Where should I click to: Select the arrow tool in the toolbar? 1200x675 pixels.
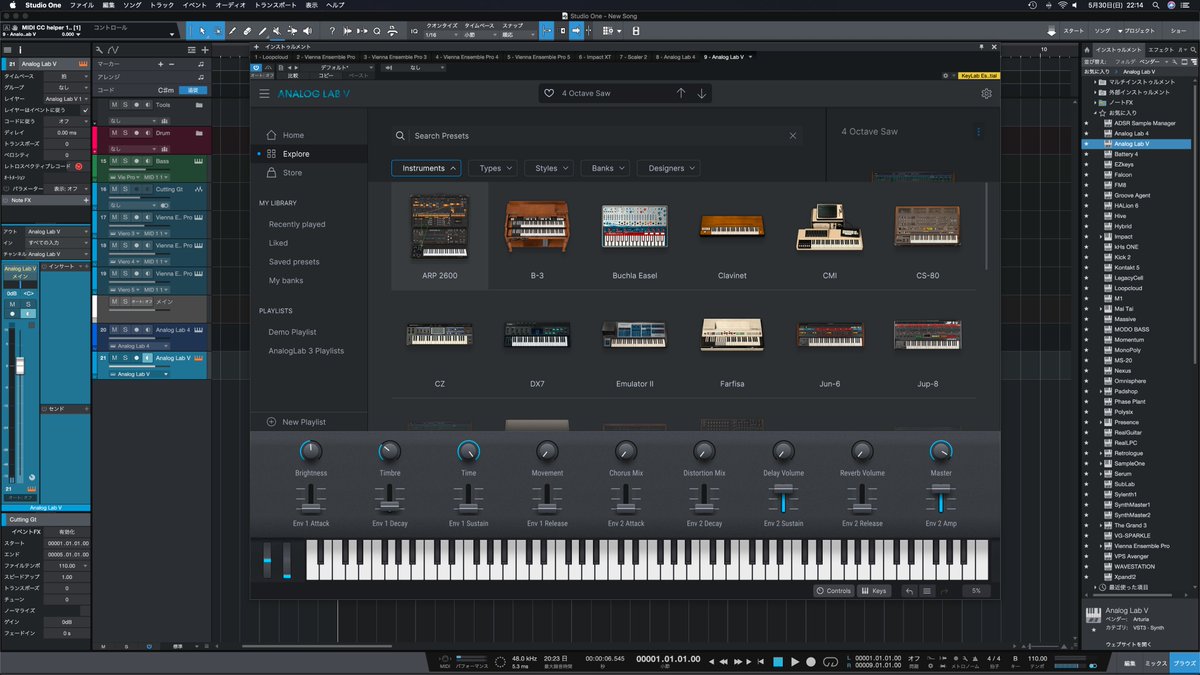[x=202, y=30]
